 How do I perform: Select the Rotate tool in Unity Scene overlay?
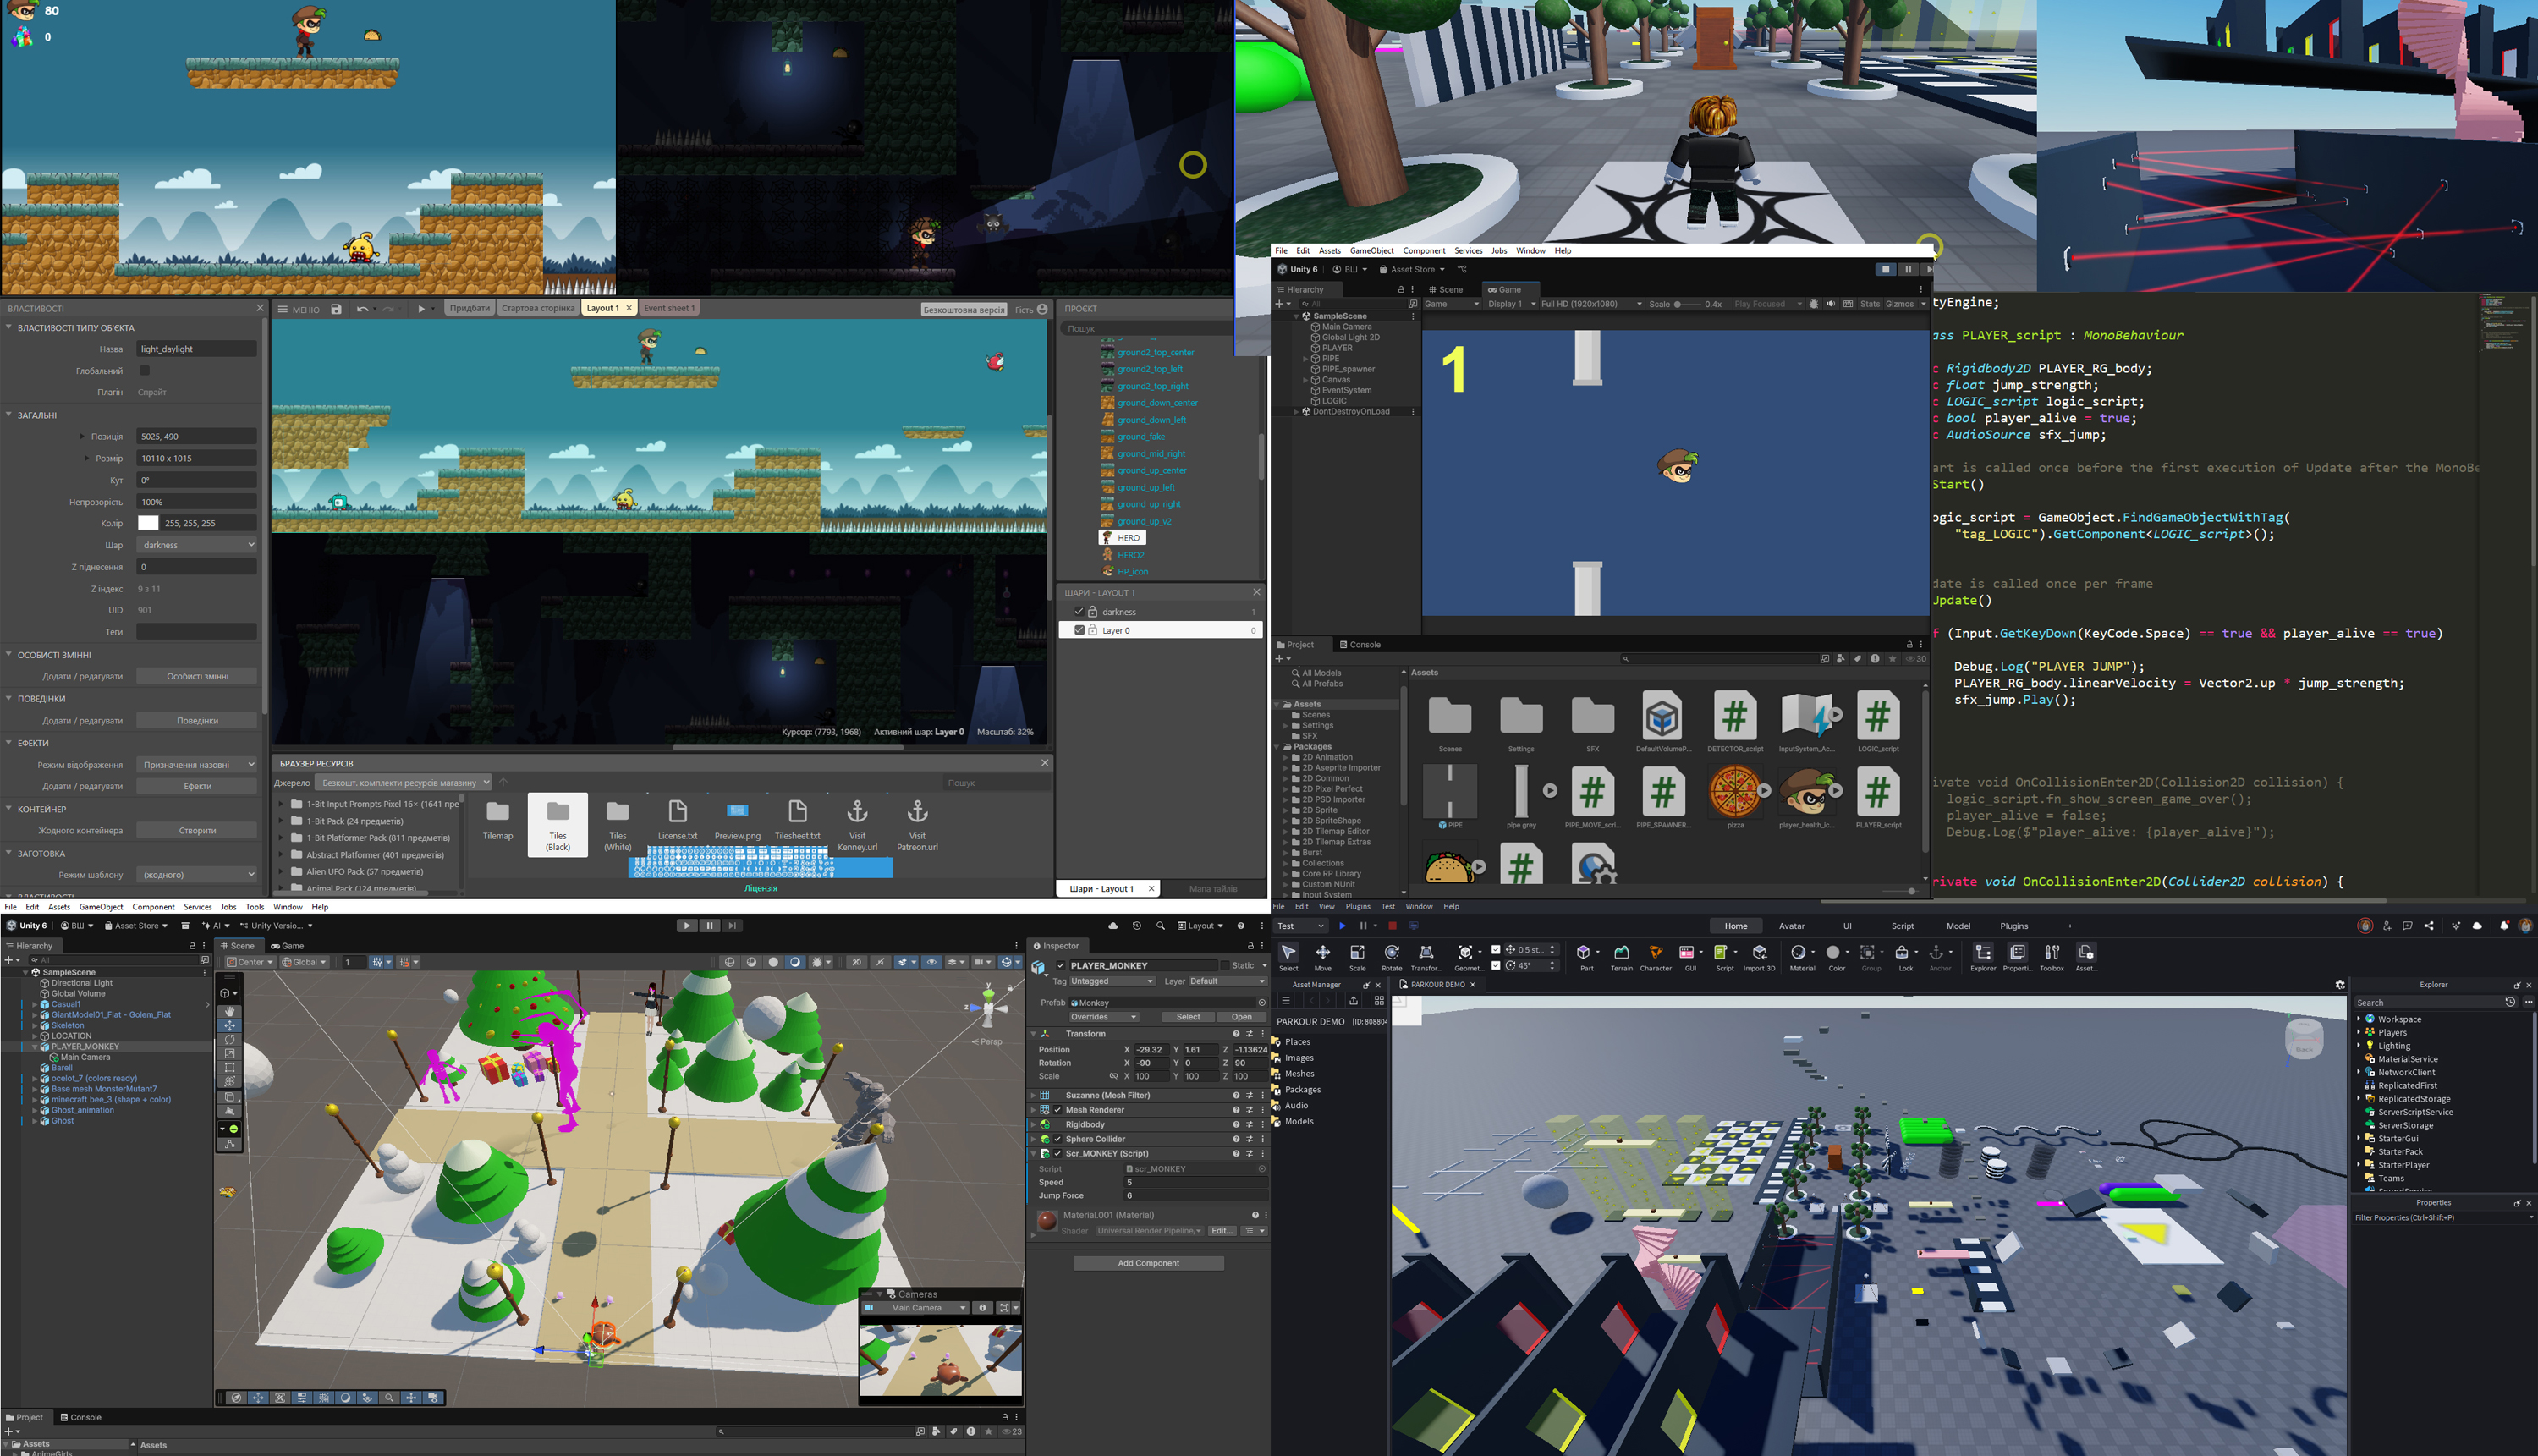click(230, 1039)
